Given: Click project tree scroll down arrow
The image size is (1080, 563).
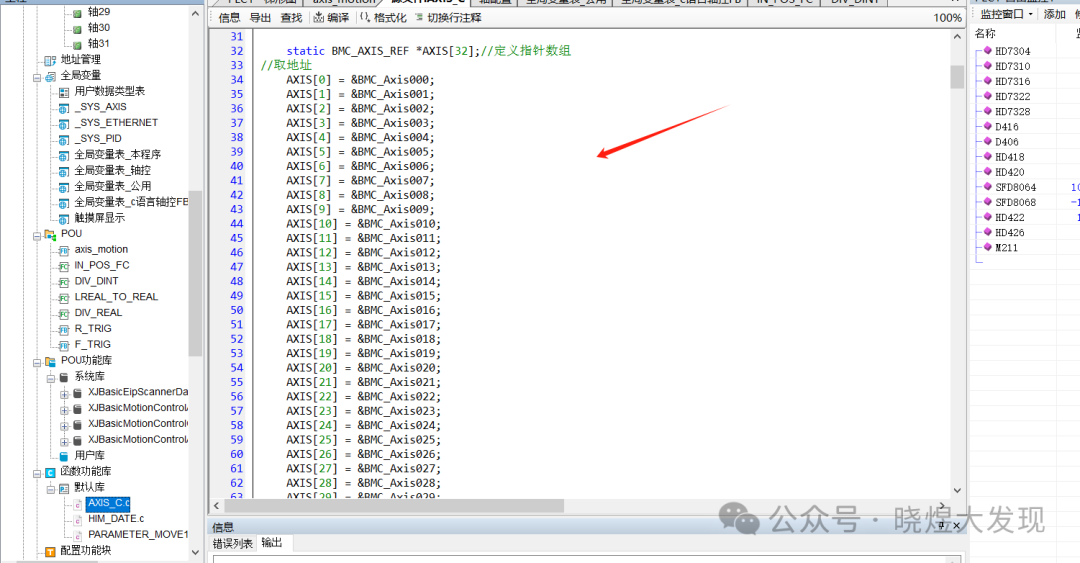Looking at the screenshot, I should pyautogui.click(x=196, y=553).
